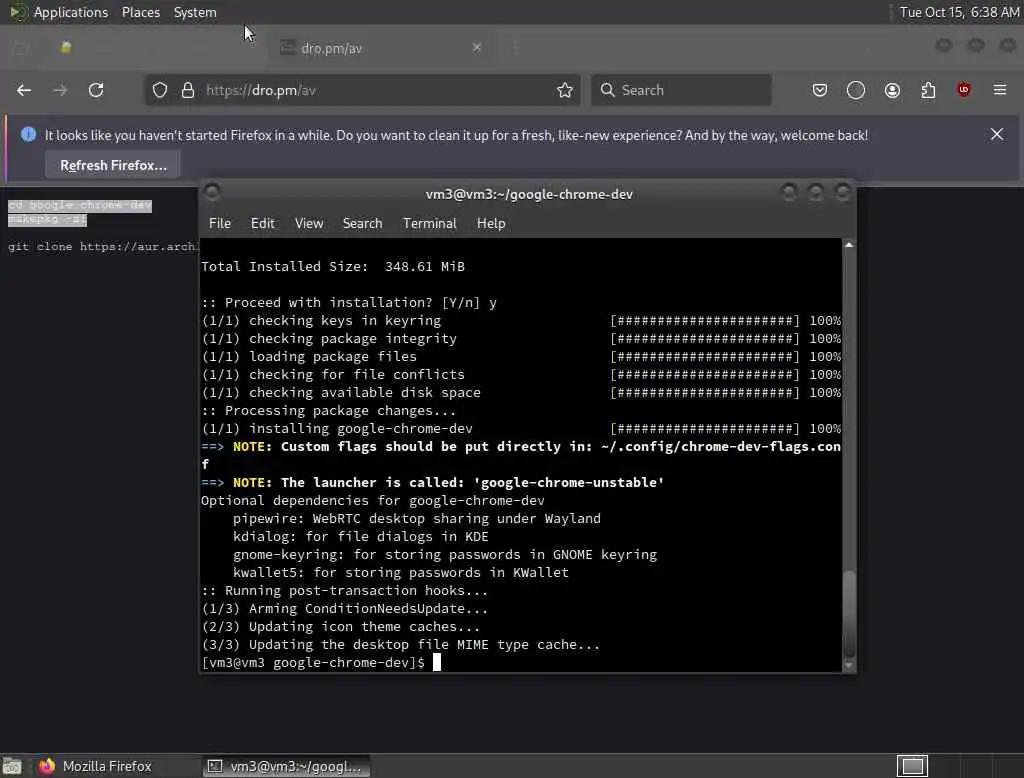Close the dro.pm/av tab
The image size is (1024, 778).
coord(477,47)
